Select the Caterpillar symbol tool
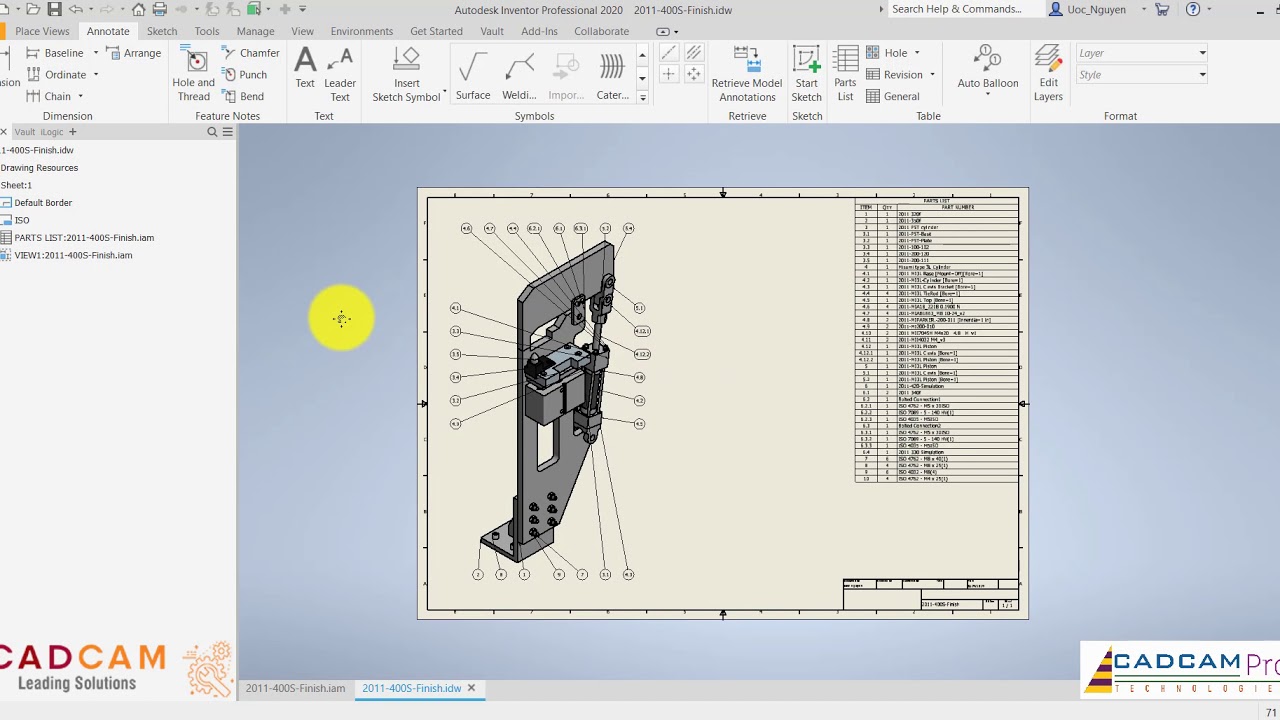1280x720 pixels. tap(612, 76)
